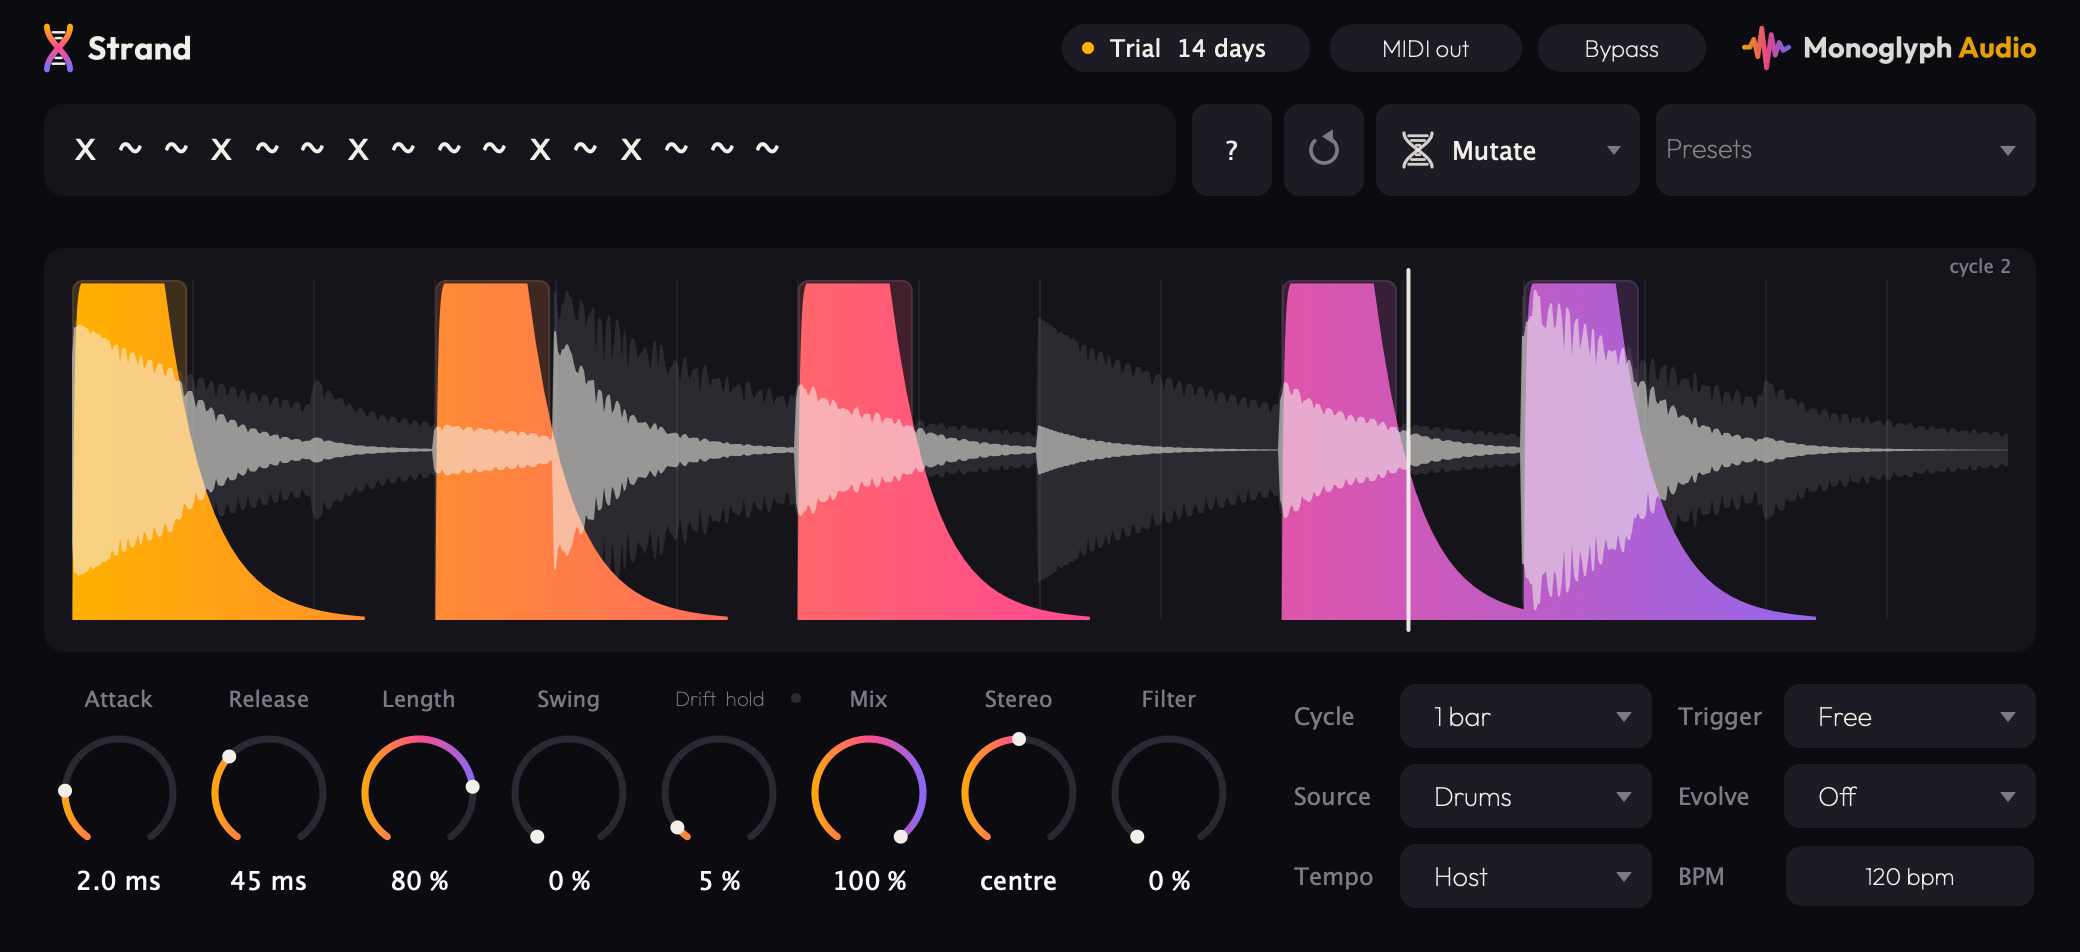Click the DNA helix icon beside Mutate
This screenshot has height=952, width=2080.
[x=1417, y=150]
